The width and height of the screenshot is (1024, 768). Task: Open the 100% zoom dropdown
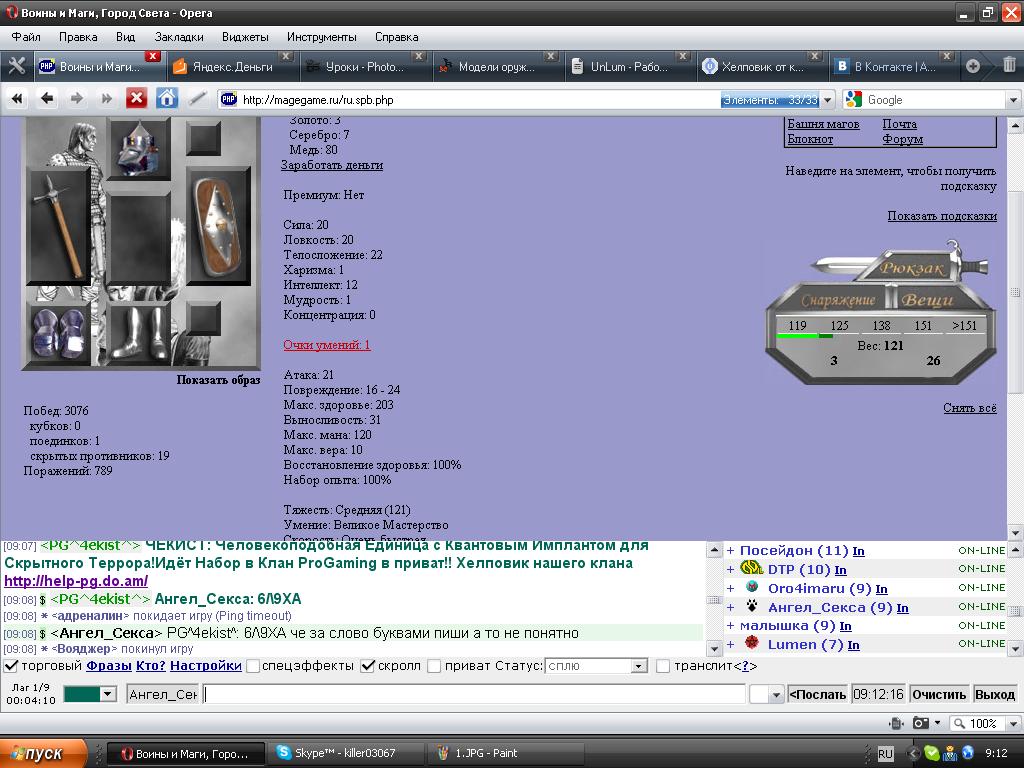point(1014,724)
